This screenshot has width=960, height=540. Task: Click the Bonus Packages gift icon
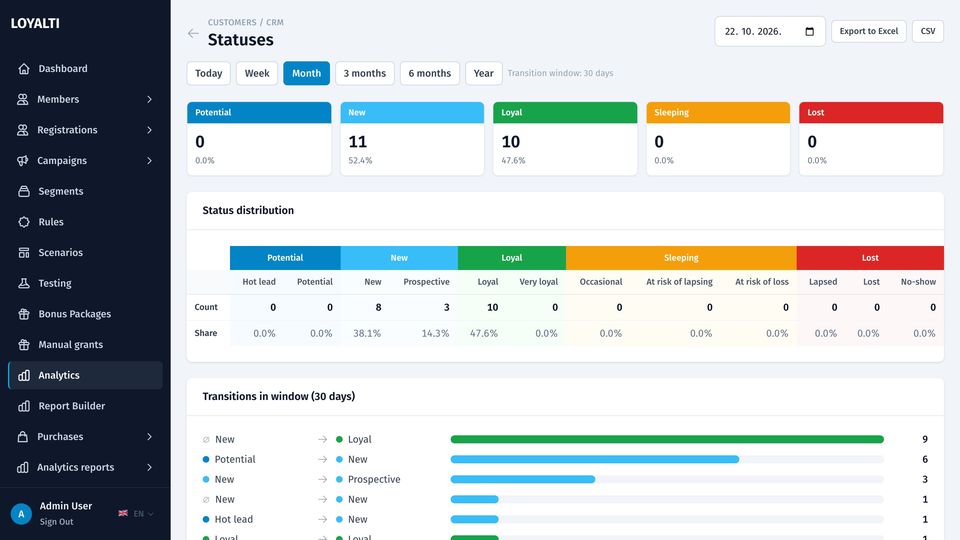tap(24, 313)
